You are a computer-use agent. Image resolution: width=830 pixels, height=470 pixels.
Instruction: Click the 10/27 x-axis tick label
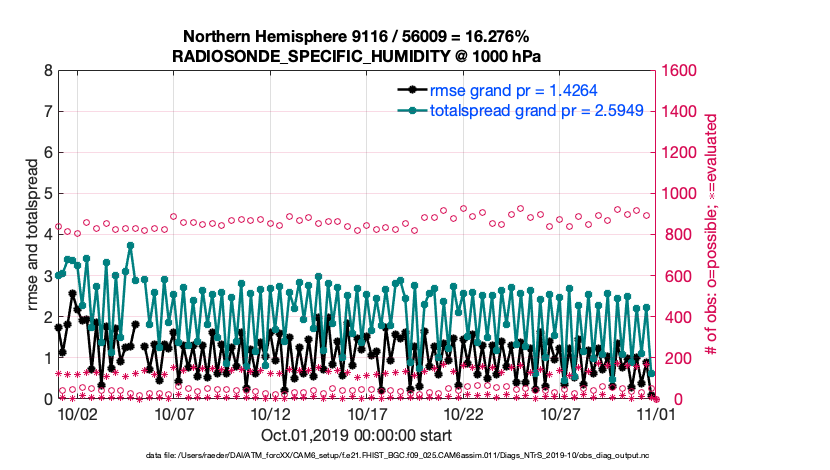560,413
